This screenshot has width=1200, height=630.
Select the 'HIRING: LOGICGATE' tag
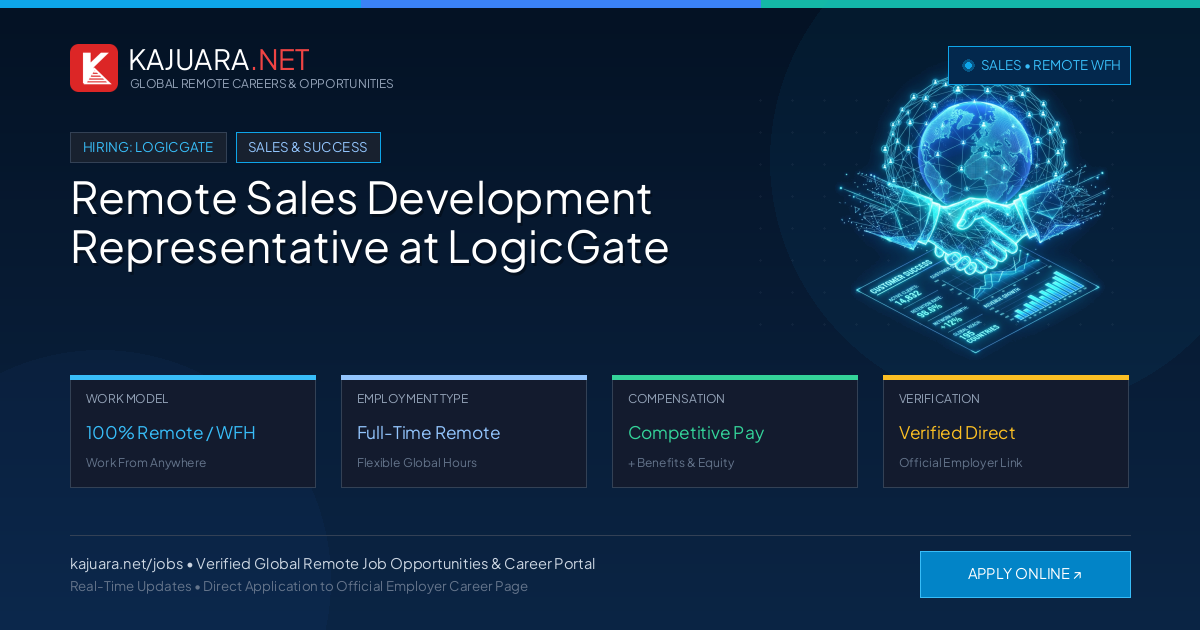(148, 147)
